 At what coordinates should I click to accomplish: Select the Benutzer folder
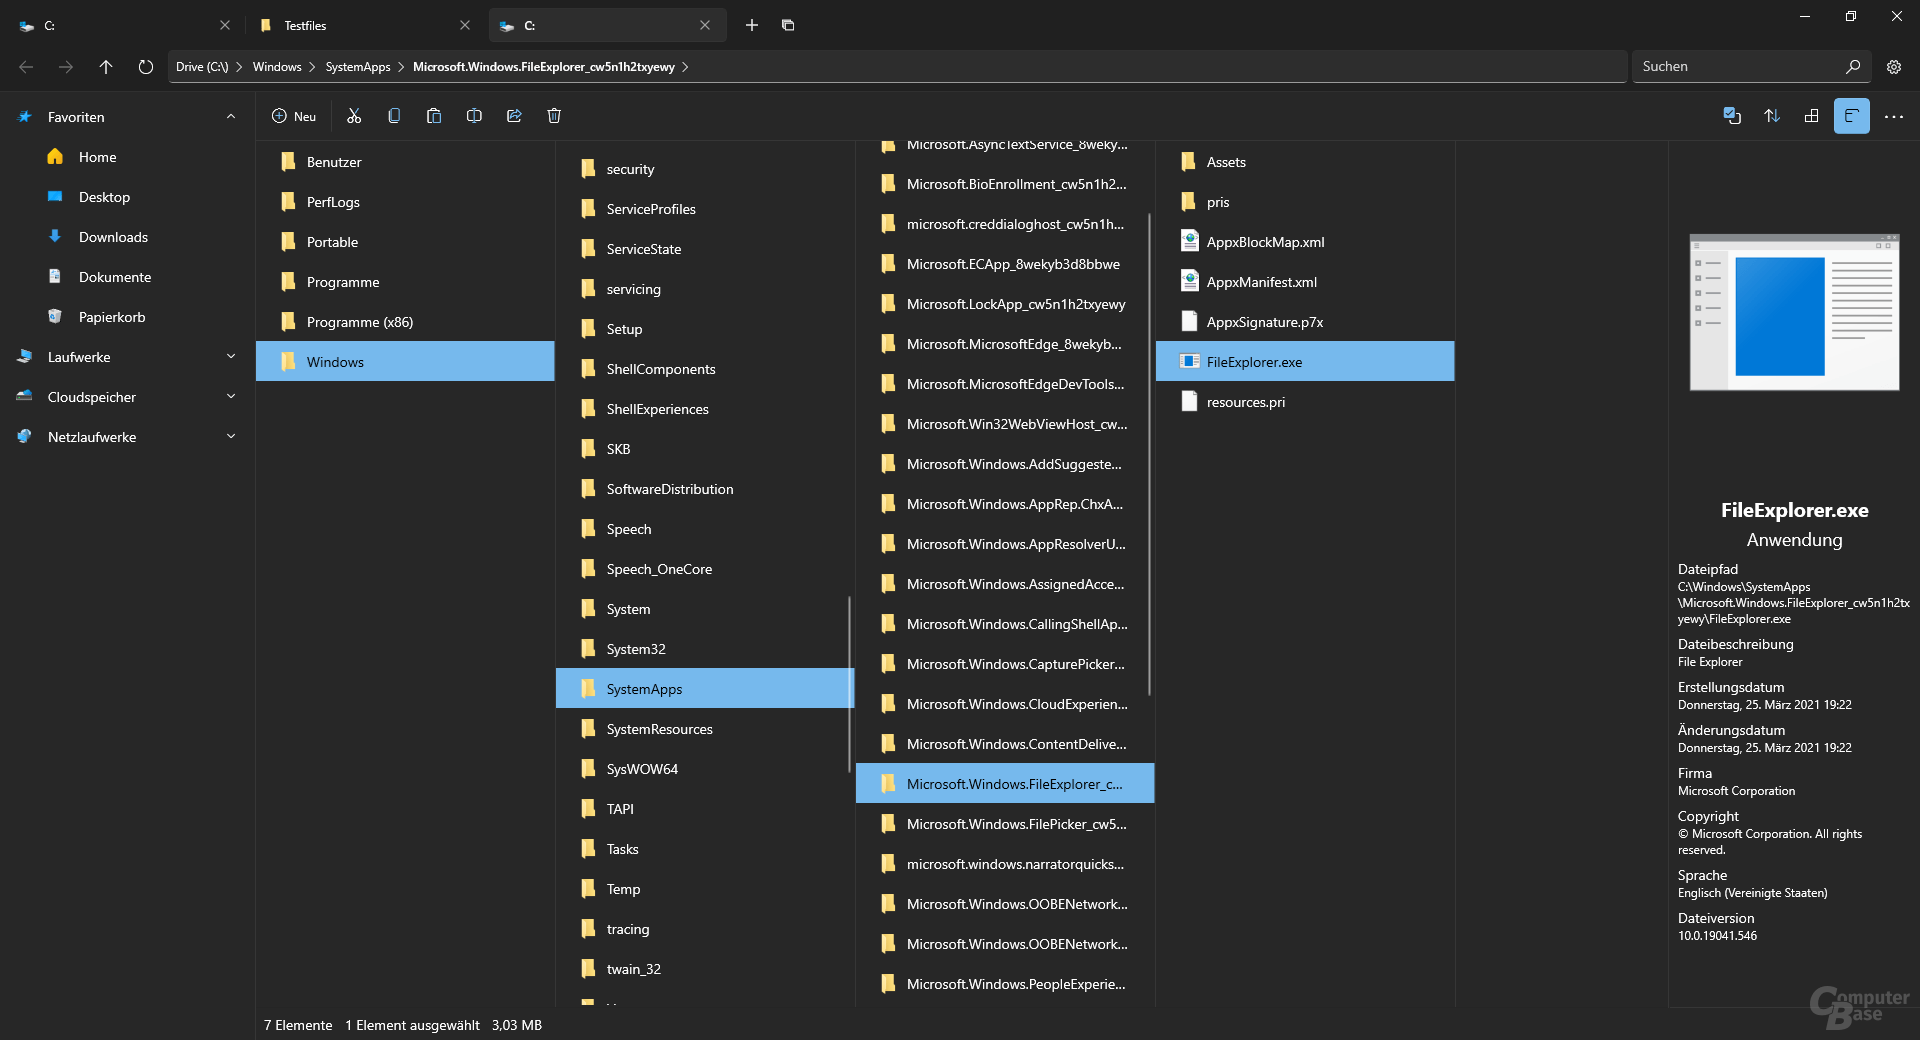pyautogui.click(x=405, y=162)
